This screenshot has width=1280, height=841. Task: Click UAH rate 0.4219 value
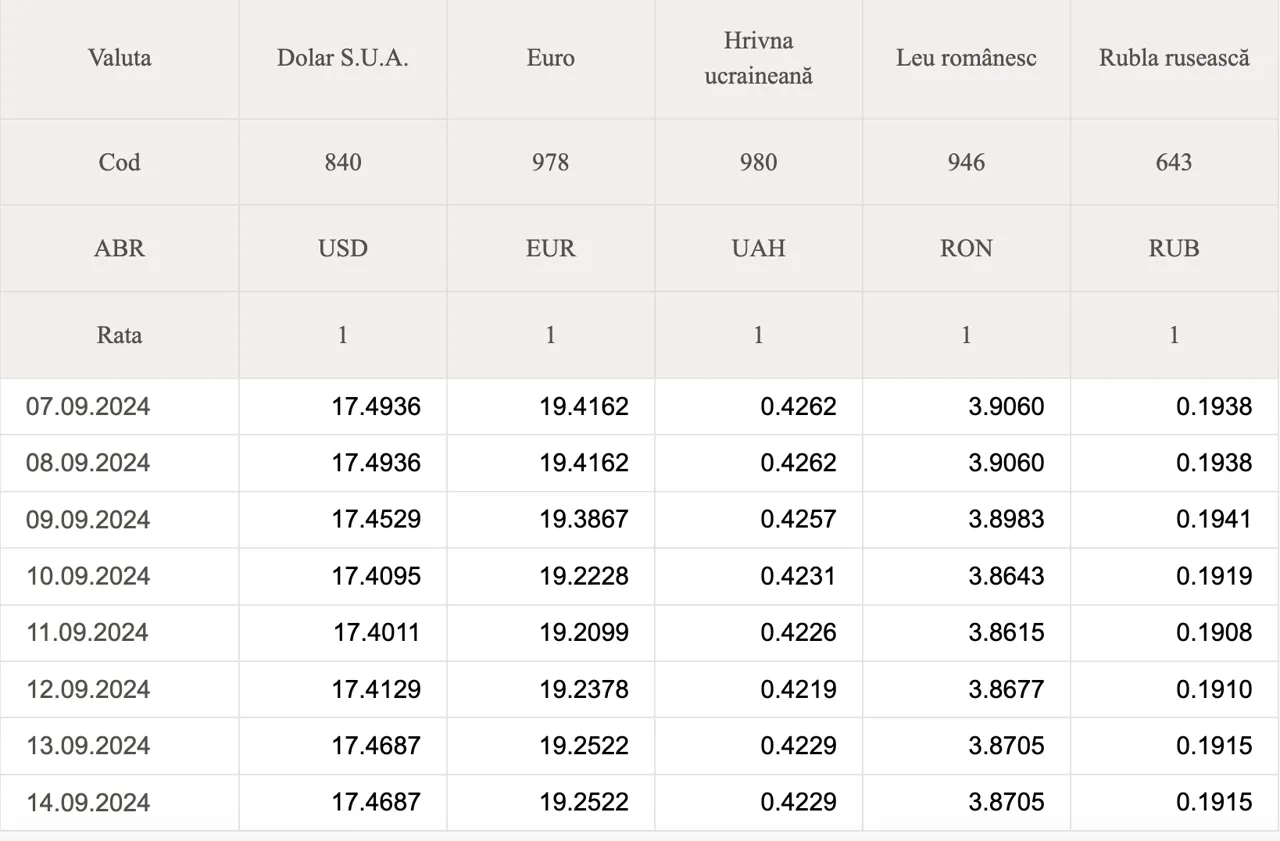[798, 689]
